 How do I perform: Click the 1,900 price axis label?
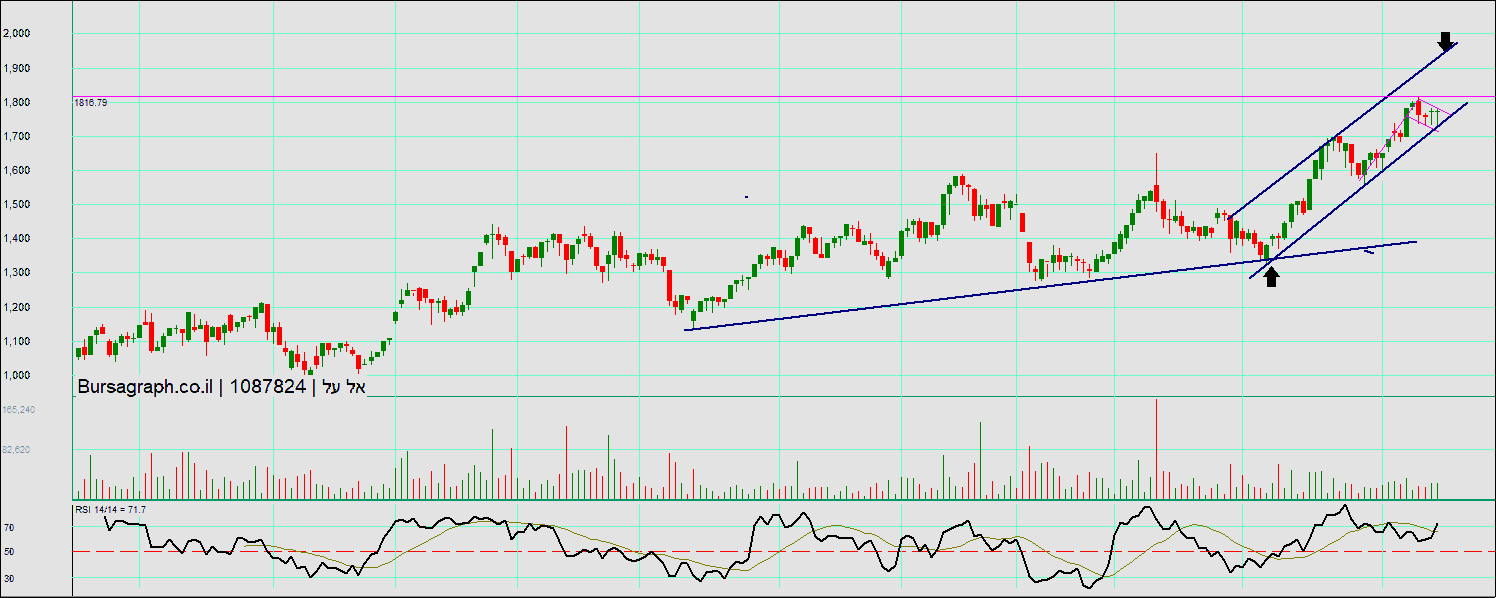tap(17, 68)
